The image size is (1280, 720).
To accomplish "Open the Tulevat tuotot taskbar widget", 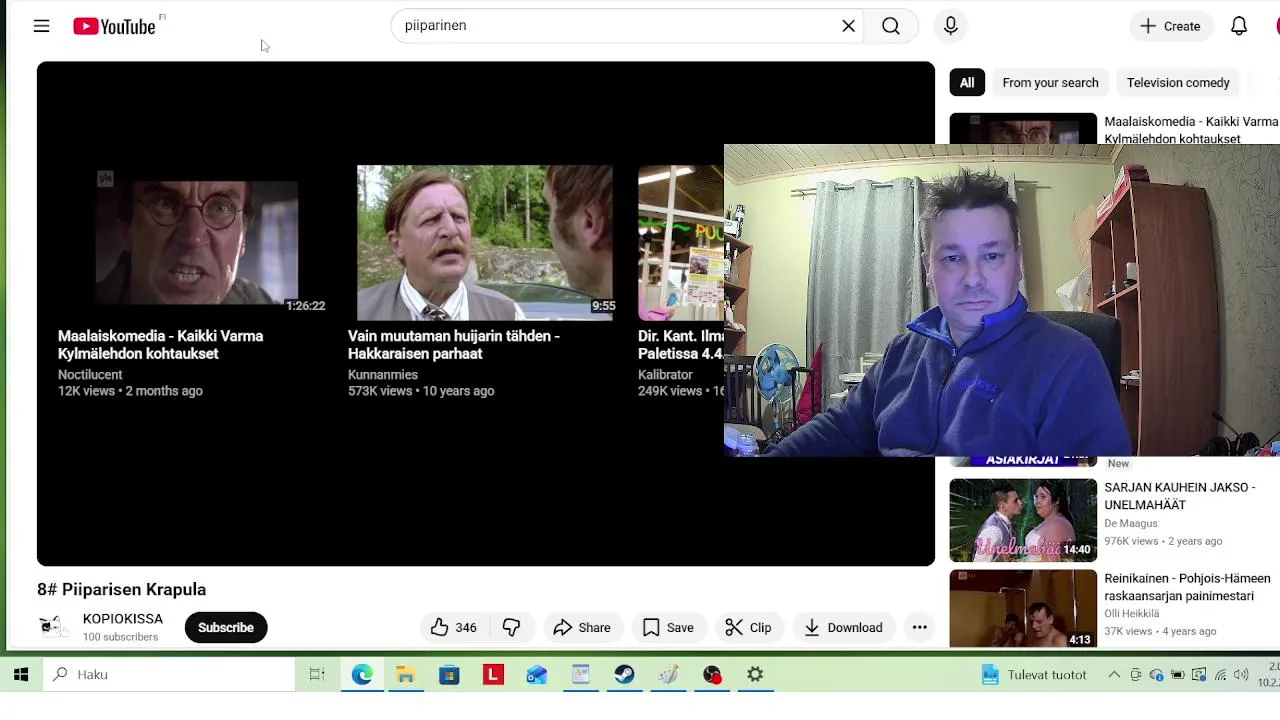I will (x=1034, y=675).
